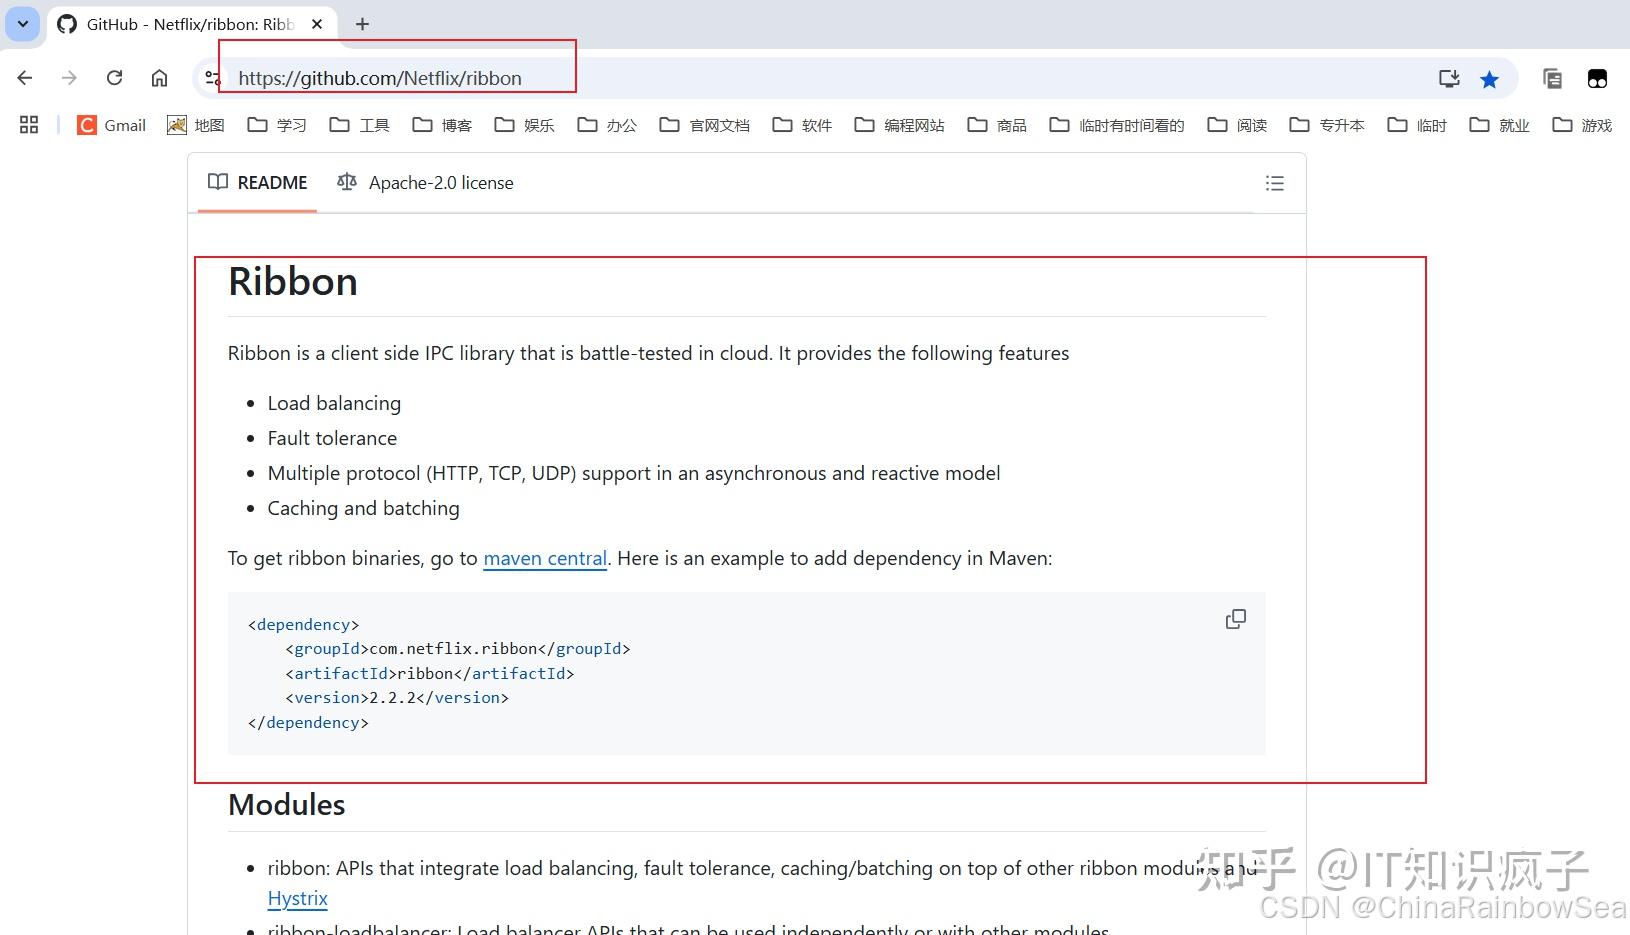Image resolution: width=1630 pixels, height=935 pixels.
Task: Copy the Maven dependency code snippet
Action: [1236, 619]
